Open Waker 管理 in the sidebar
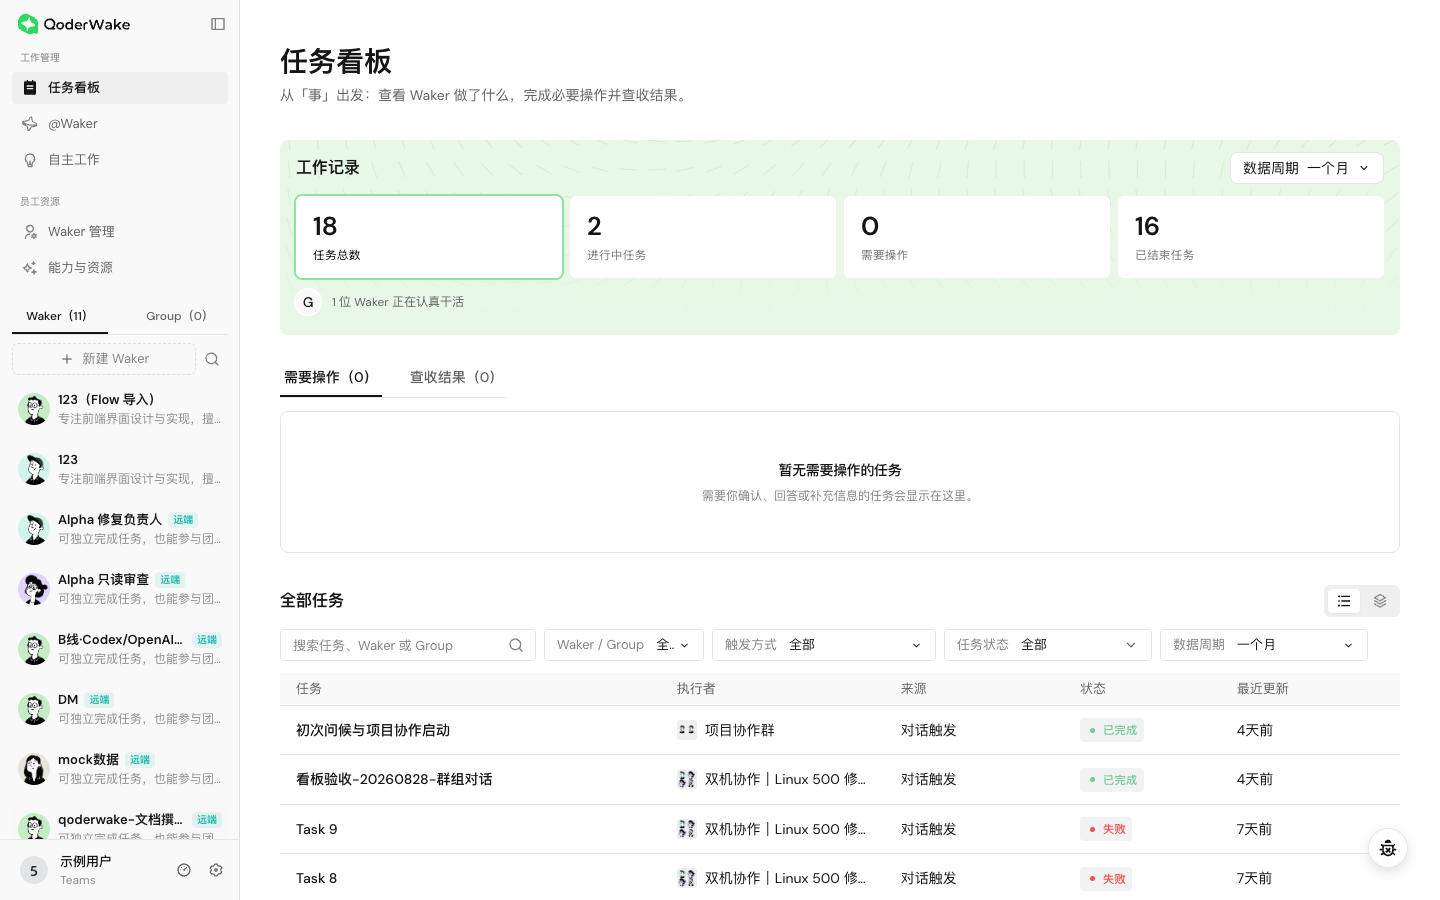The image size is (1440, 900). click(120, 232)
